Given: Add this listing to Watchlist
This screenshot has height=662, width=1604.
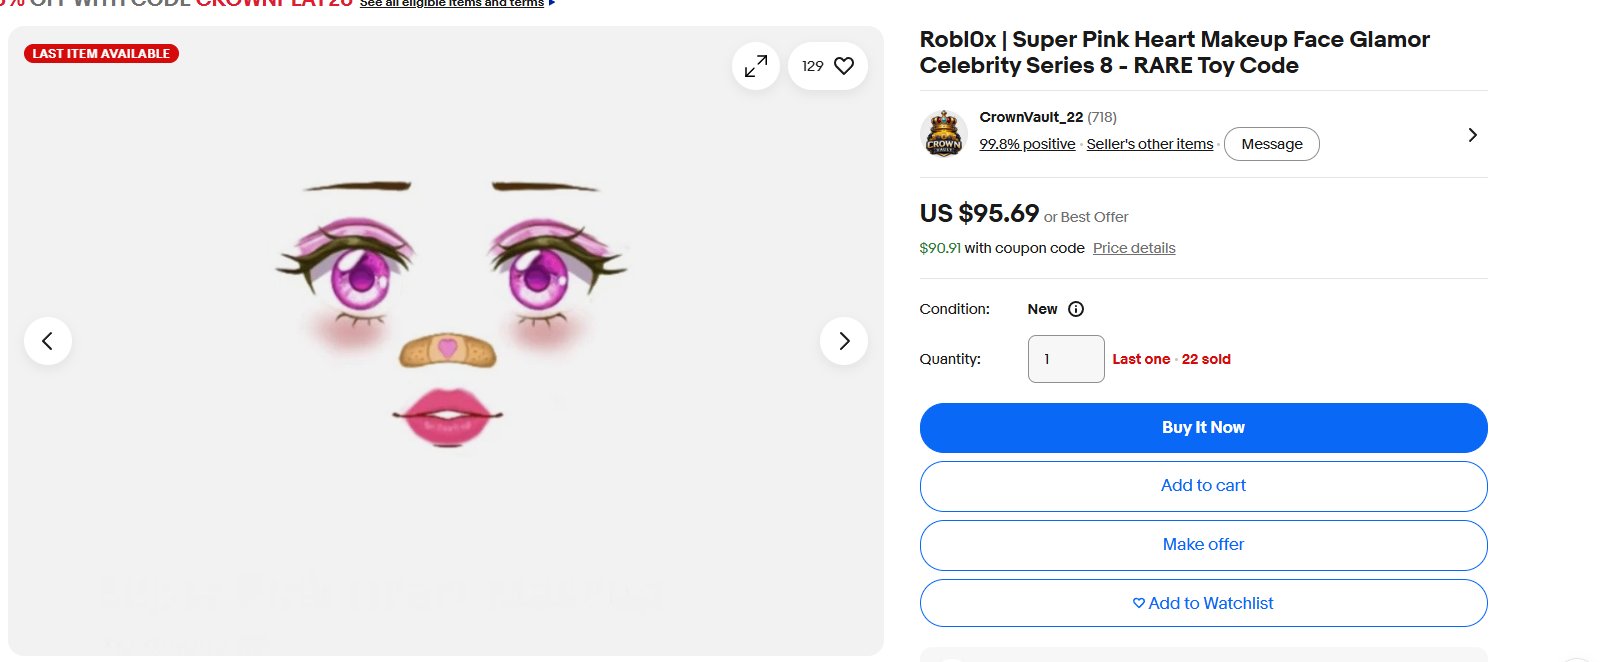Looking at the screenshot, I should coord(1203,603).
